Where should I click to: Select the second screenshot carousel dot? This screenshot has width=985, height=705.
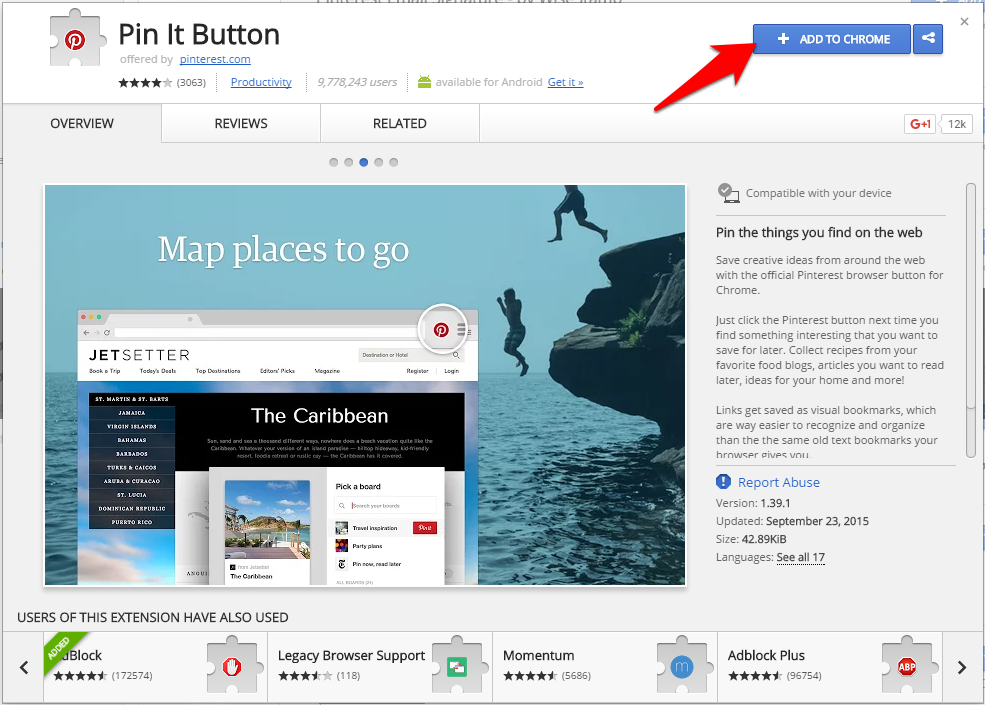(x=349, y=162)
